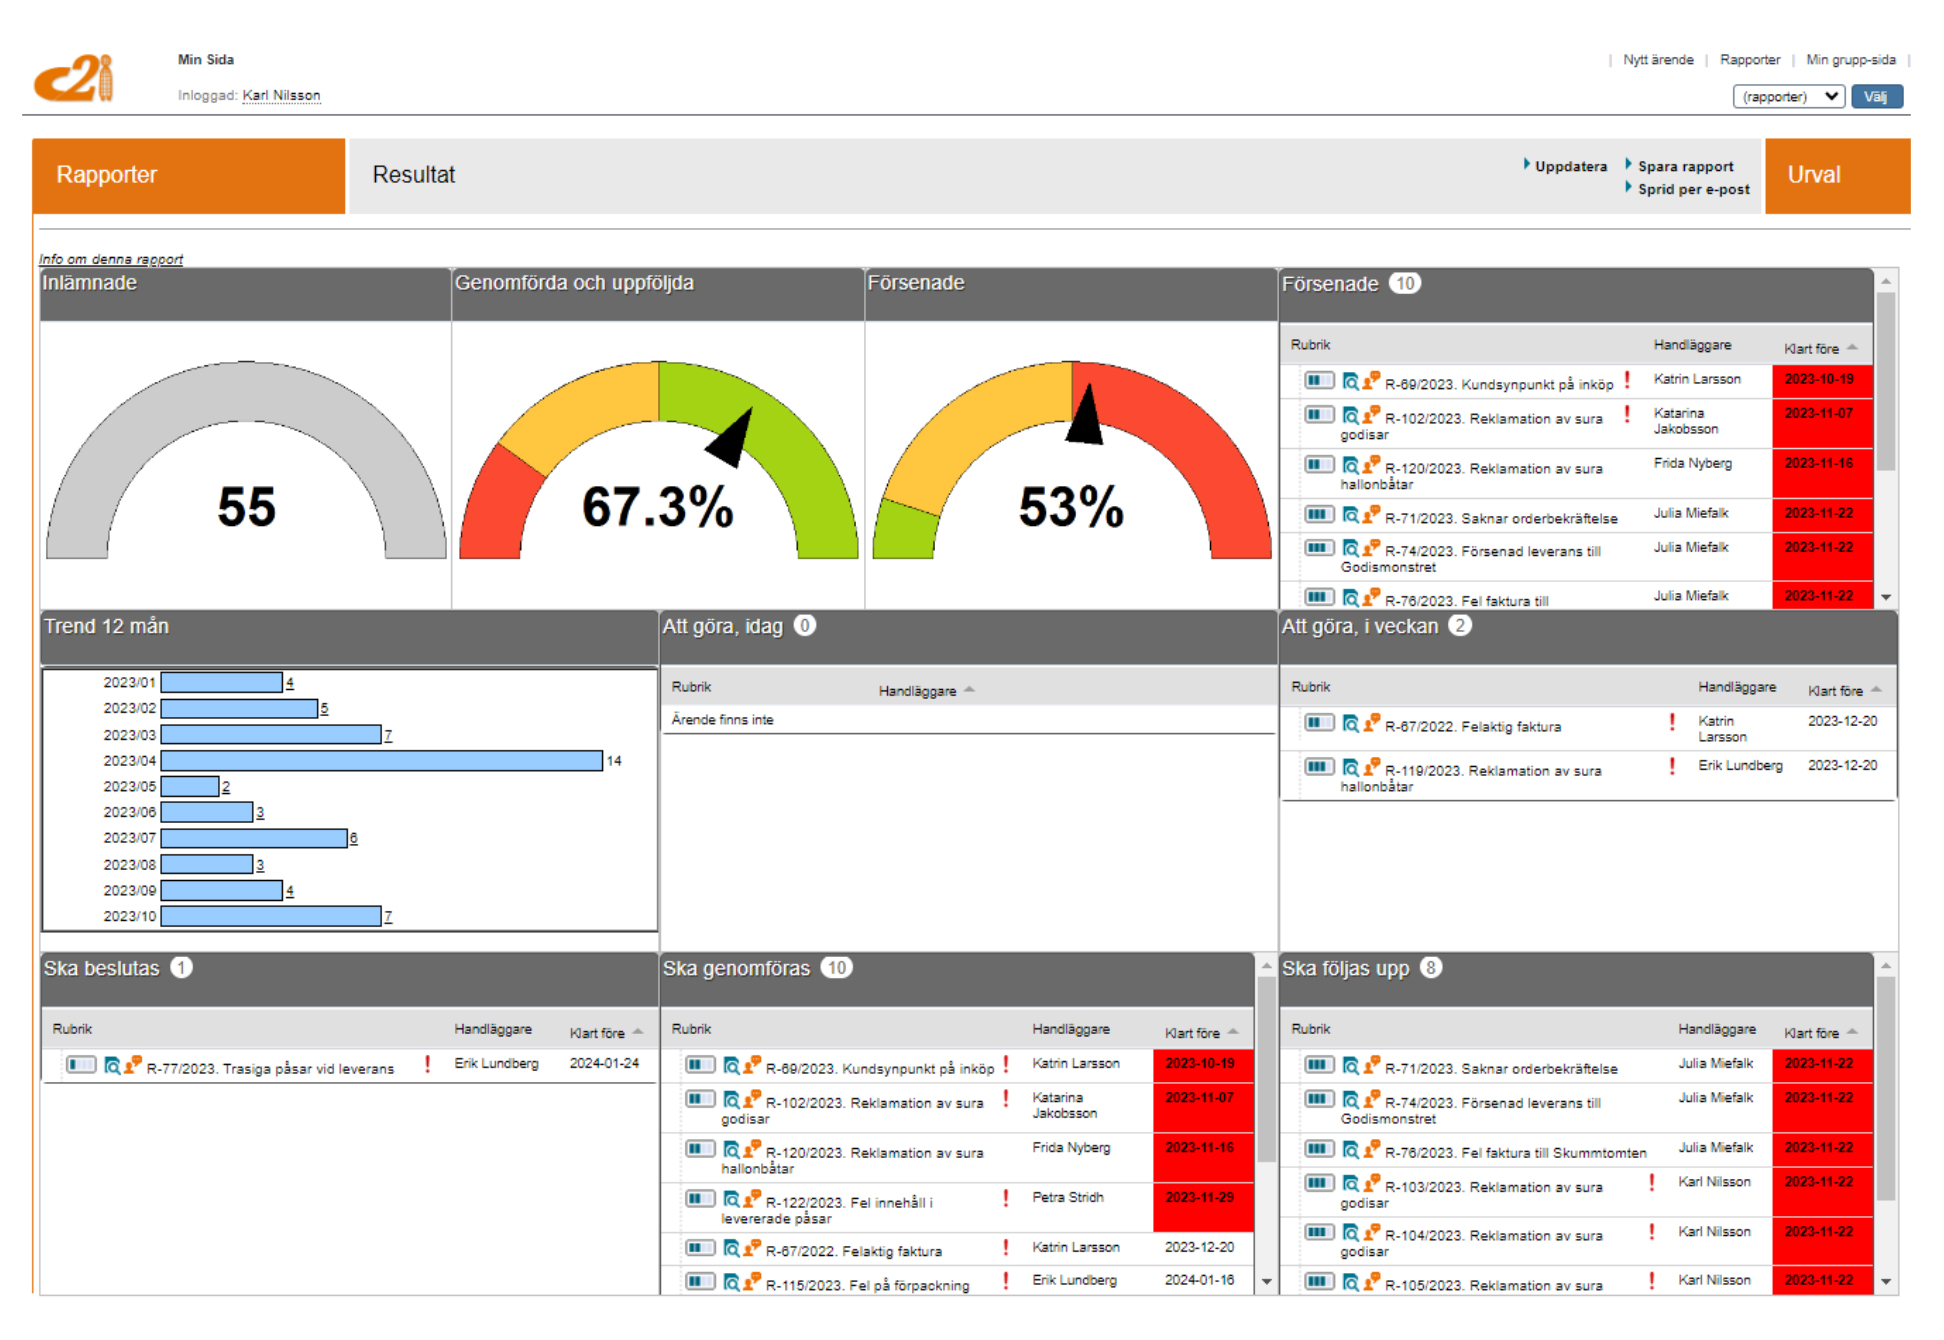Click the Genomförda och uppföljda 67.3% gauge
1944x1340 pixels.
658,460
